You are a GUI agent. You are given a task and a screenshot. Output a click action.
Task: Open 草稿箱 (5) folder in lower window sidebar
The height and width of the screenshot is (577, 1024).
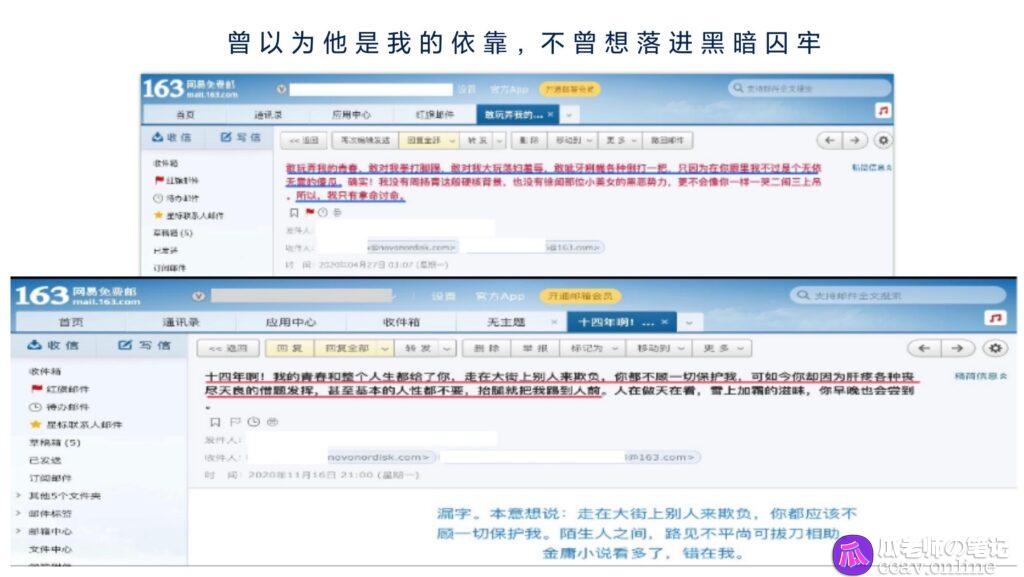[x=54, y=443]
